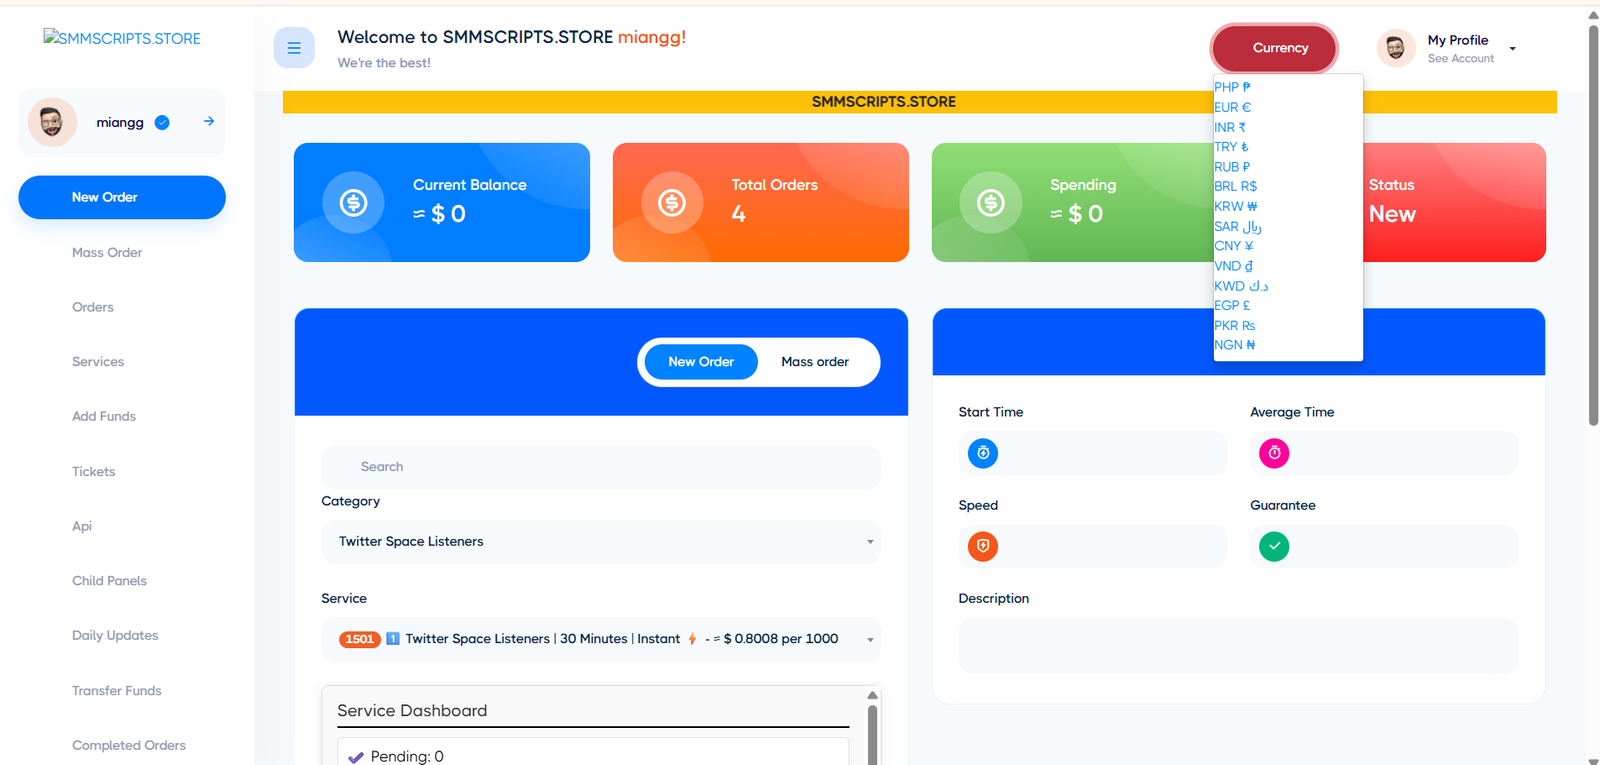Click the Total Orders value "4"
1600x765 pixels.
(738, 214)
